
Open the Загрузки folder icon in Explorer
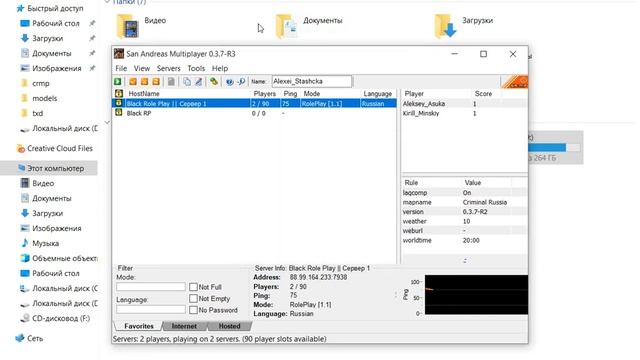[x=445, y=27]
